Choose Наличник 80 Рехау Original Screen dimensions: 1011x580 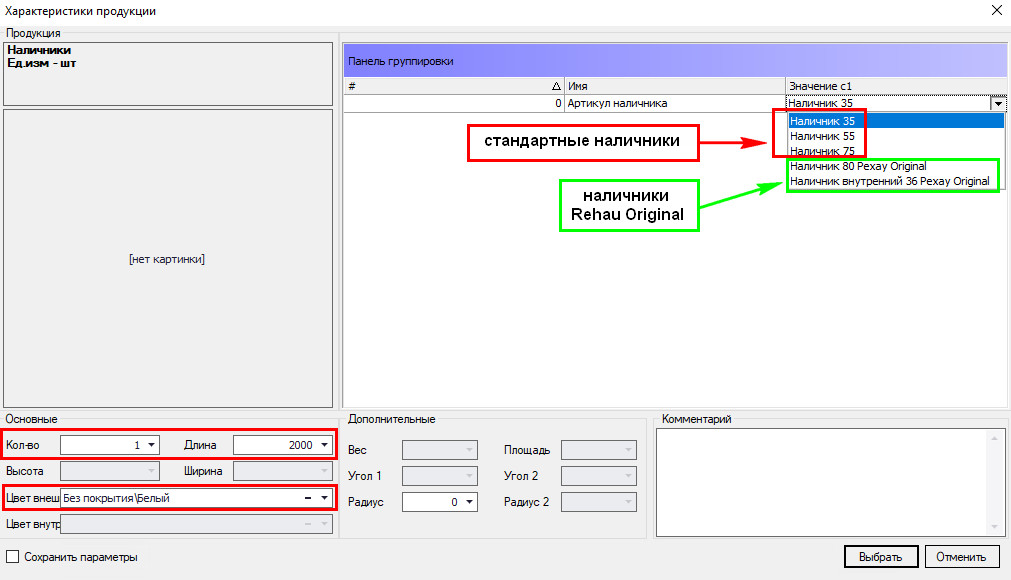click(x=896, y=166)
